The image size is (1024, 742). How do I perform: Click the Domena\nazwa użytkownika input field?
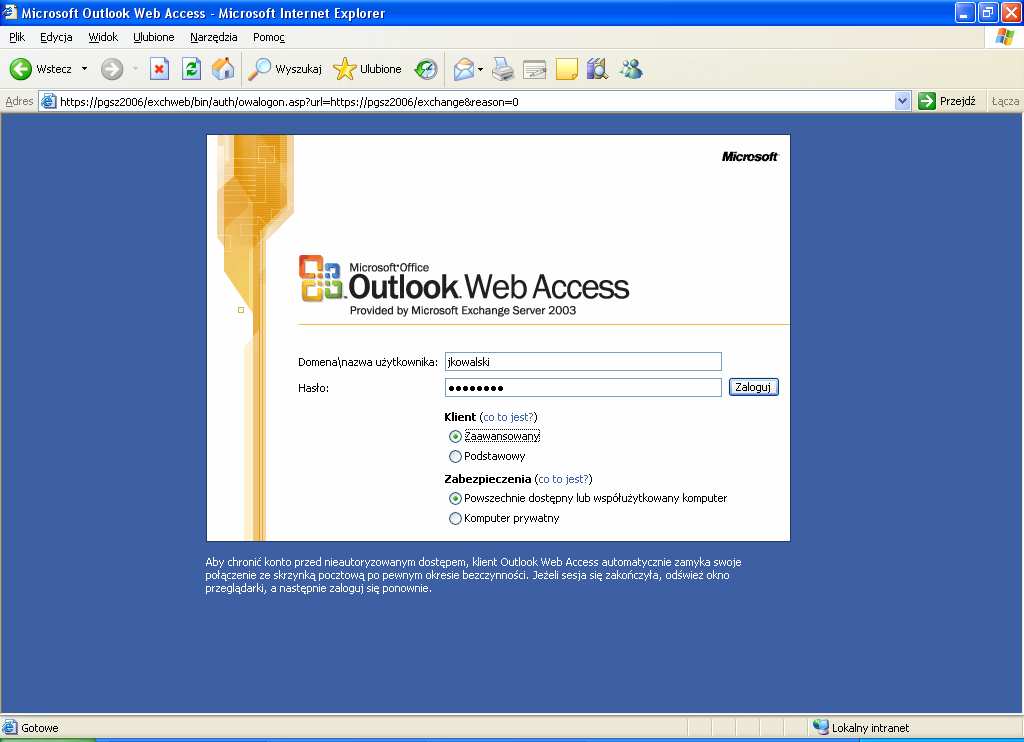pos(583,361)
